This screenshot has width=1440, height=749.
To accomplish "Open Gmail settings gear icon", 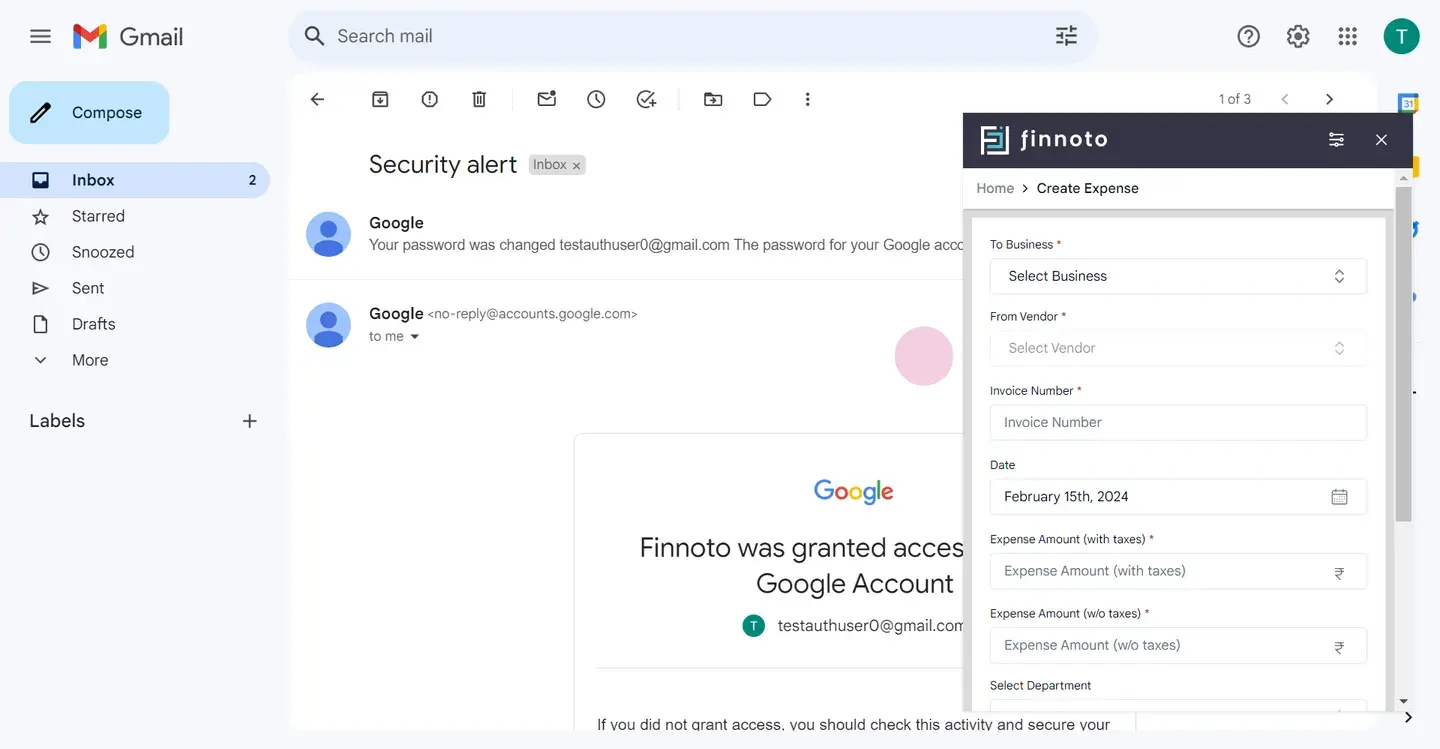I will coord(1298,37).
